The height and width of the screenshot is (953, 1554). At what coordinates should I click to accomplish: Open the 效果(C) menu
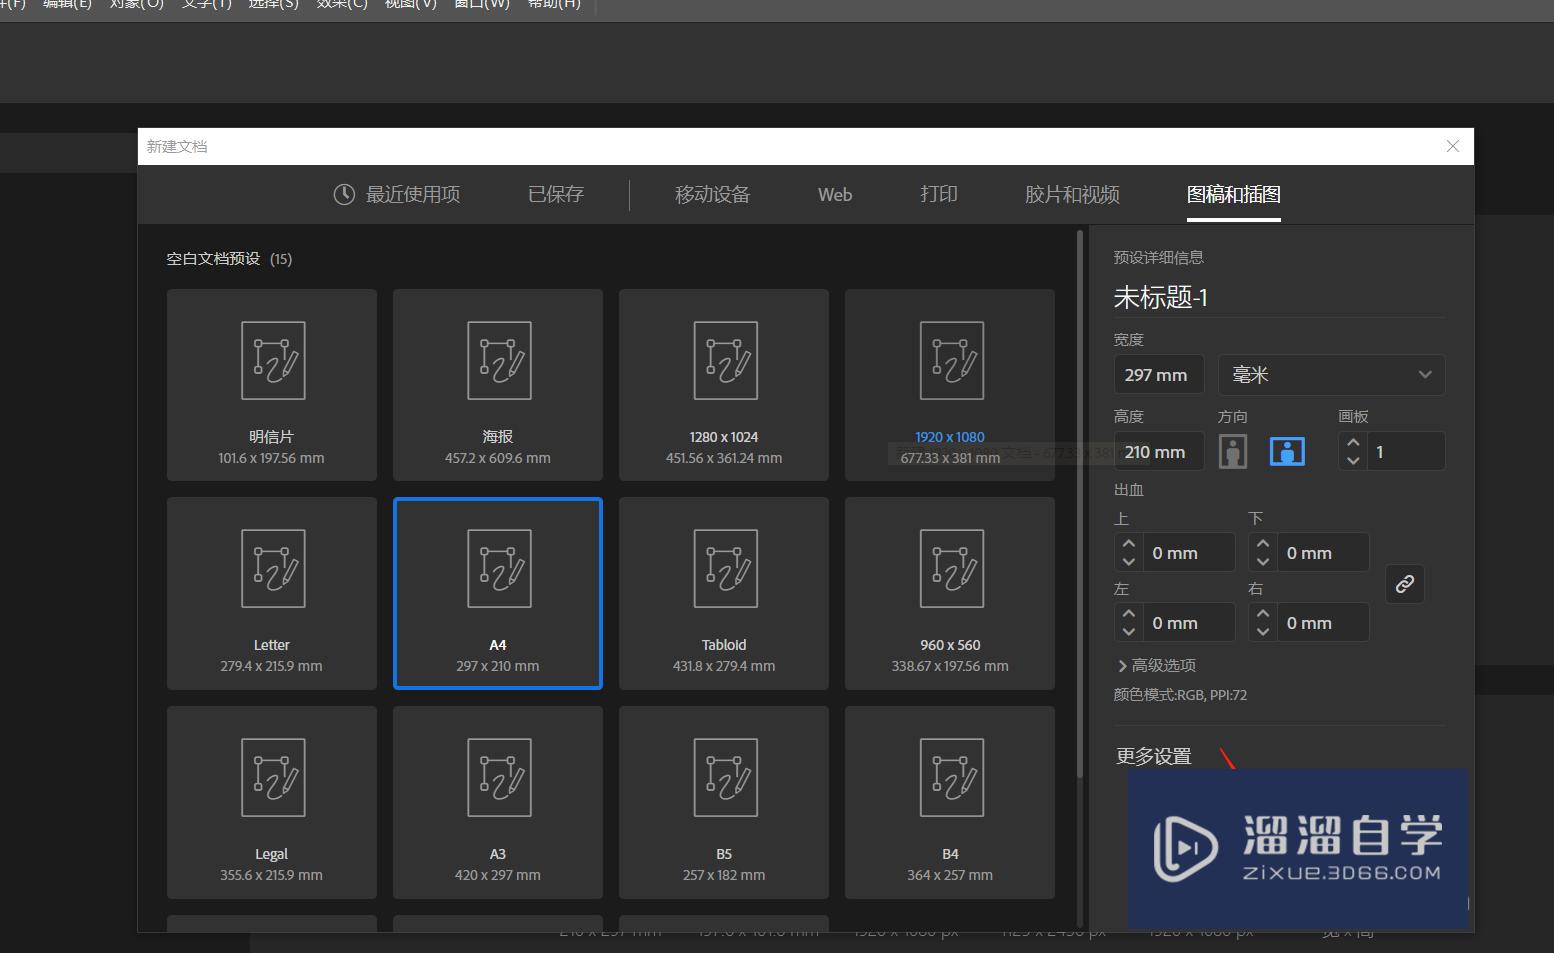(342, 5)
